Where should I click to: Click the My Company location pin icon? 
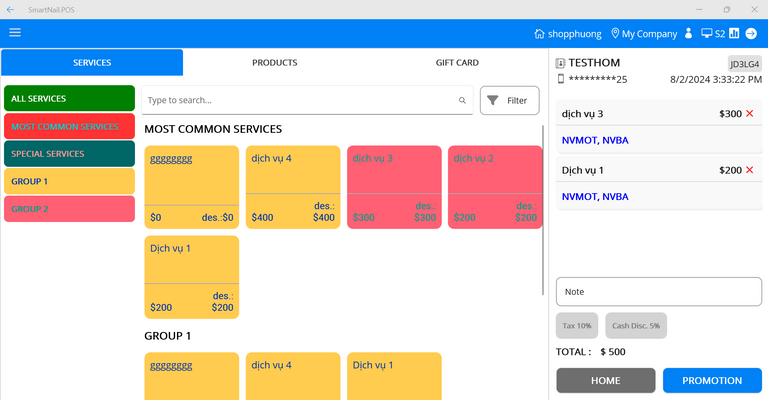(615, 34)
